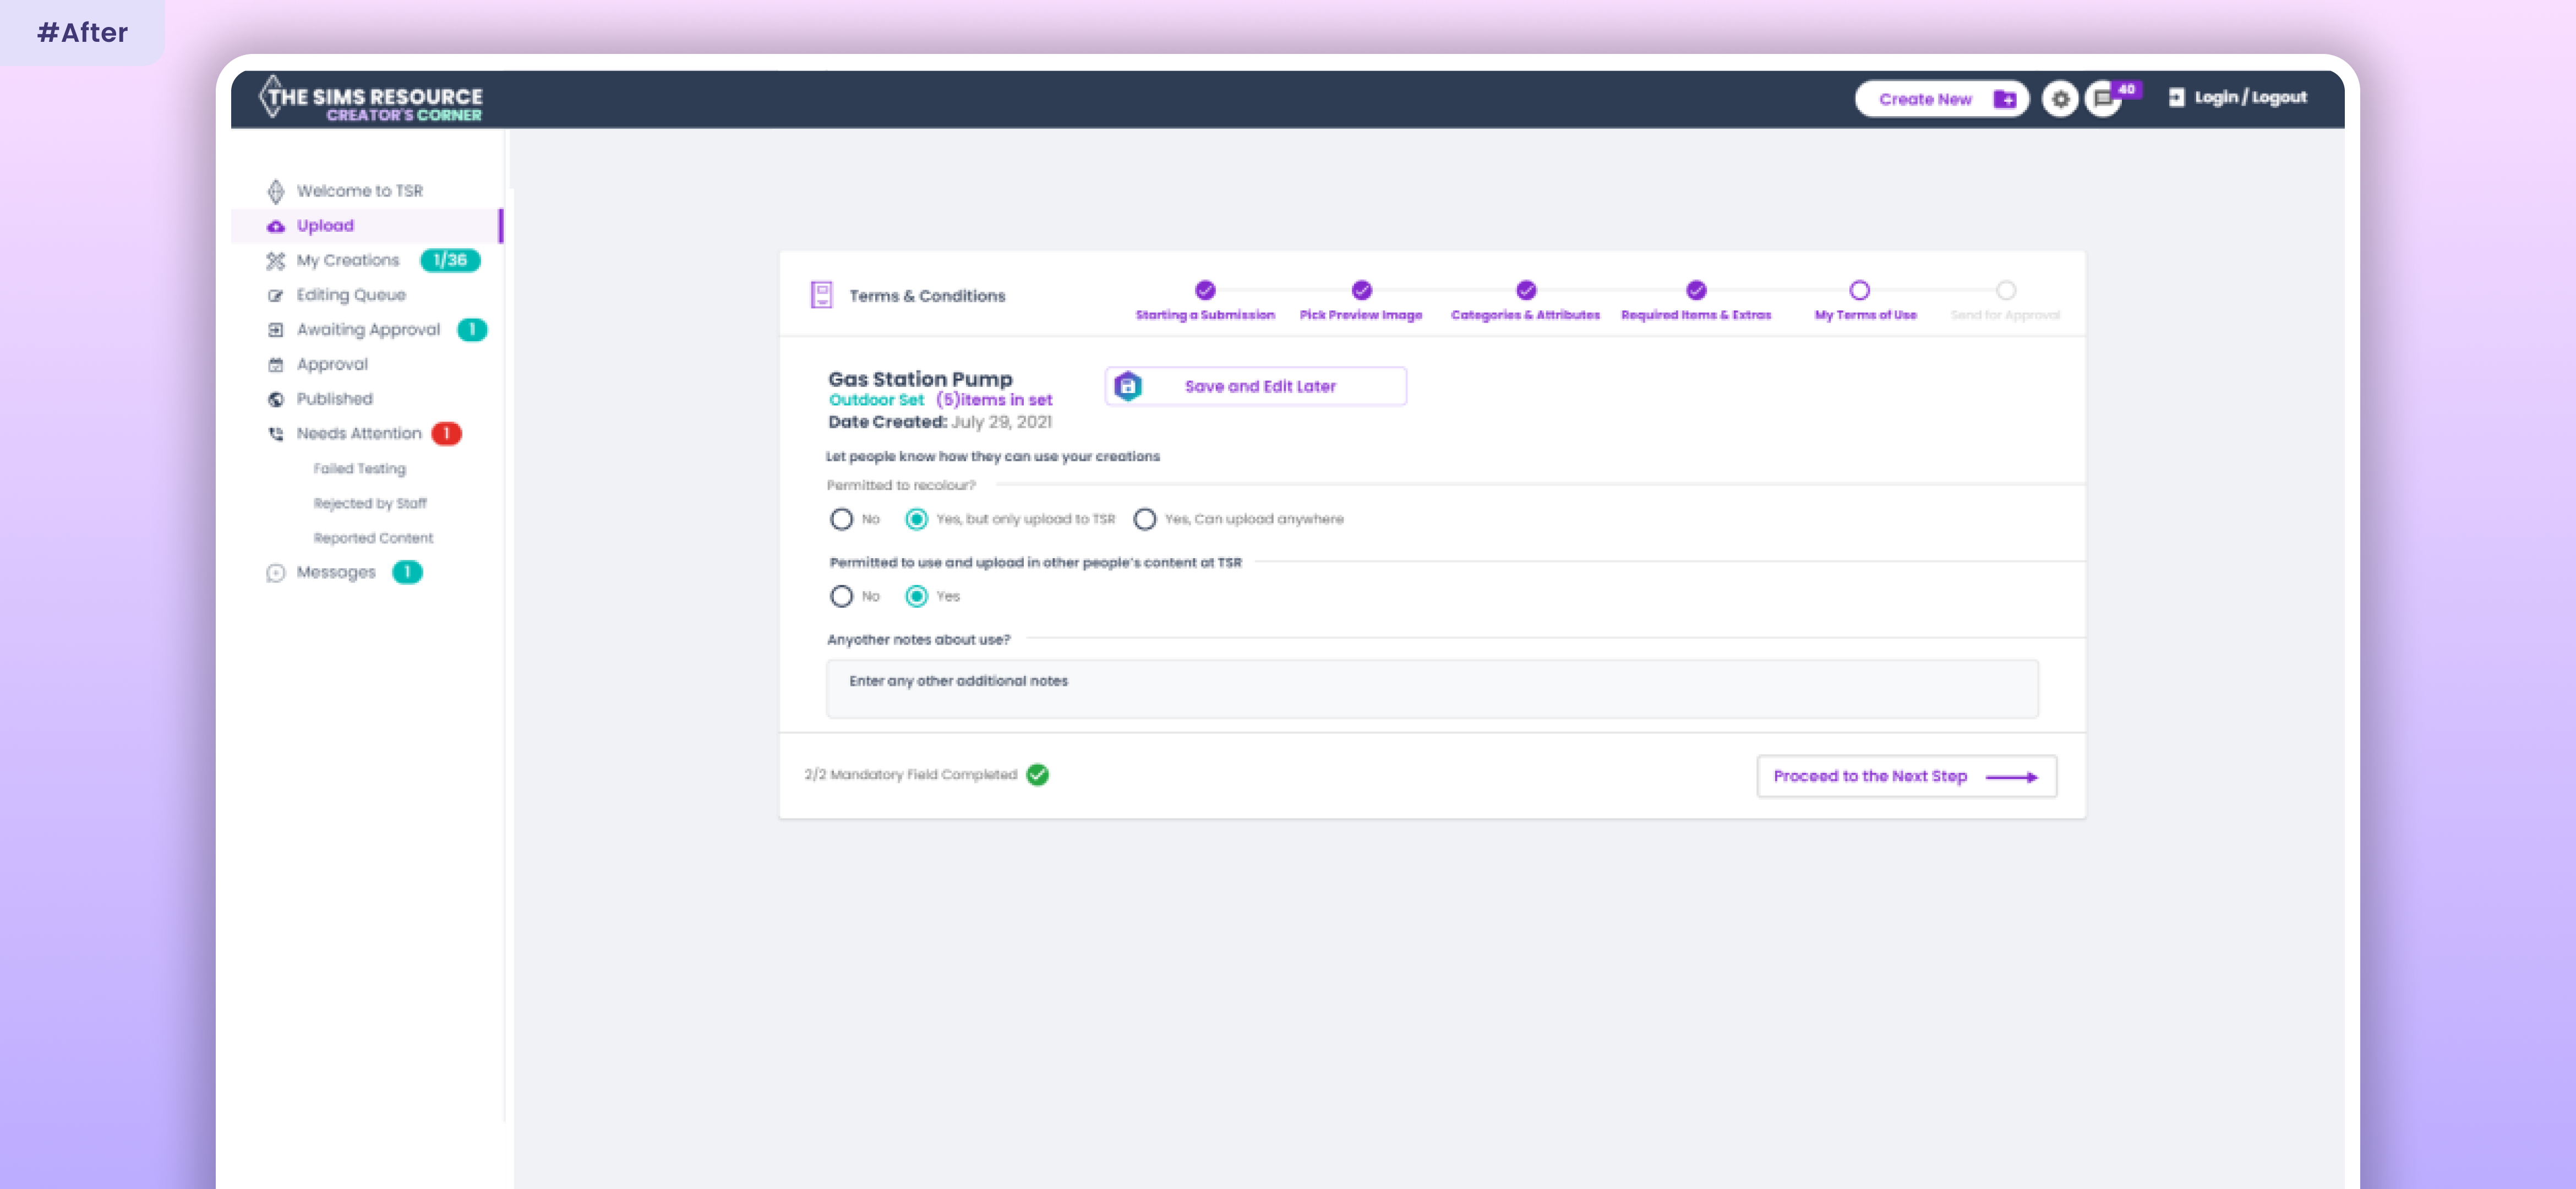Click the settings gear icon in header
The image size is (2576, 1189).
pyautogui.click(x=2059, y=99)
